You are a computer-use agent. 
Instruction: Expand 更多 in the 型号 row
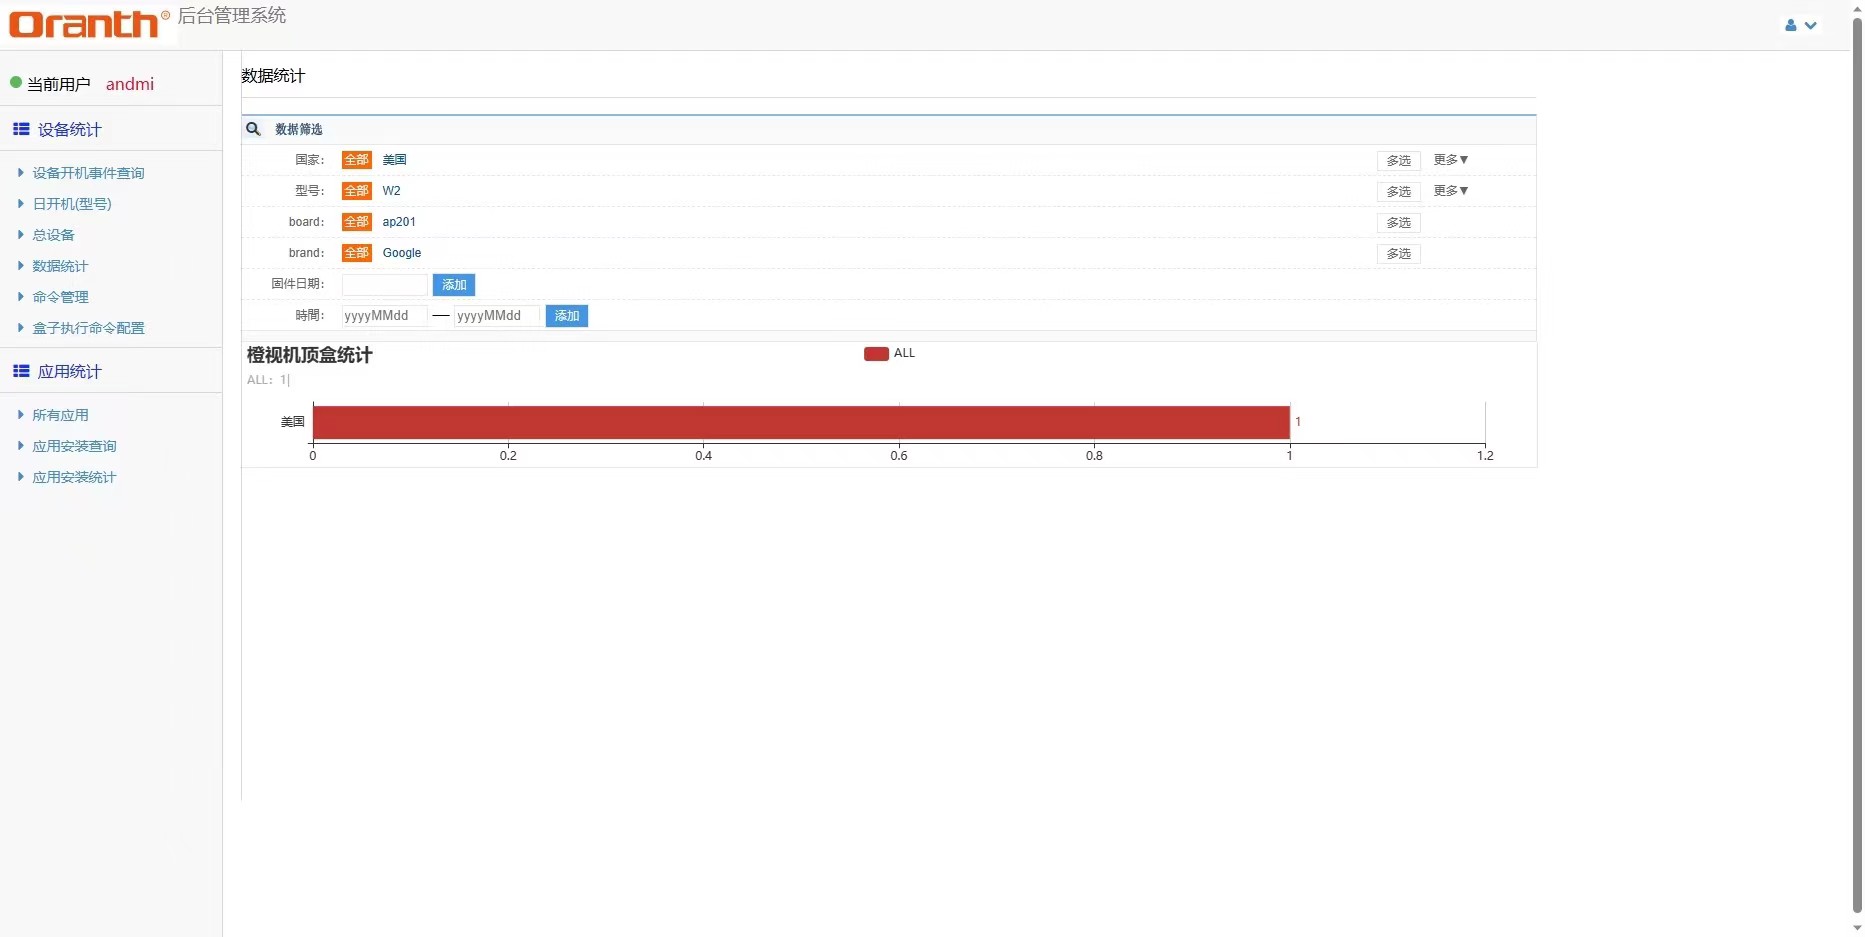coord(1450,191)
